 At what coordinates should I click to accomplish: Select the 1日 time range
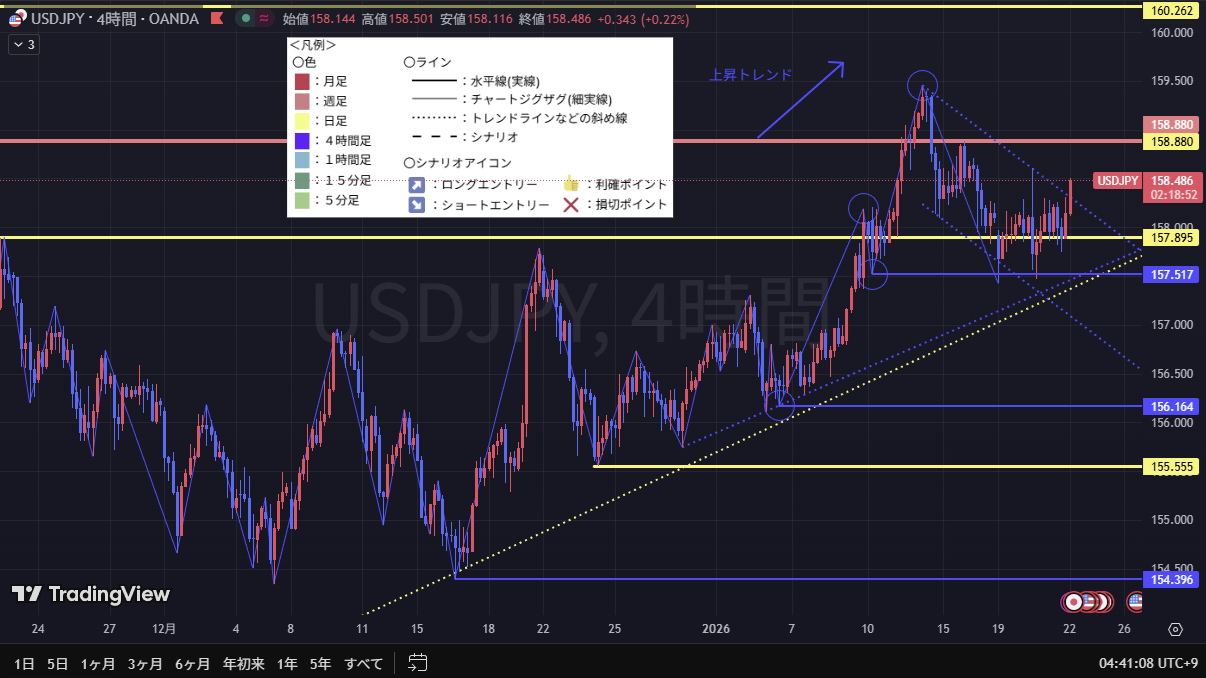click(25, 662)
